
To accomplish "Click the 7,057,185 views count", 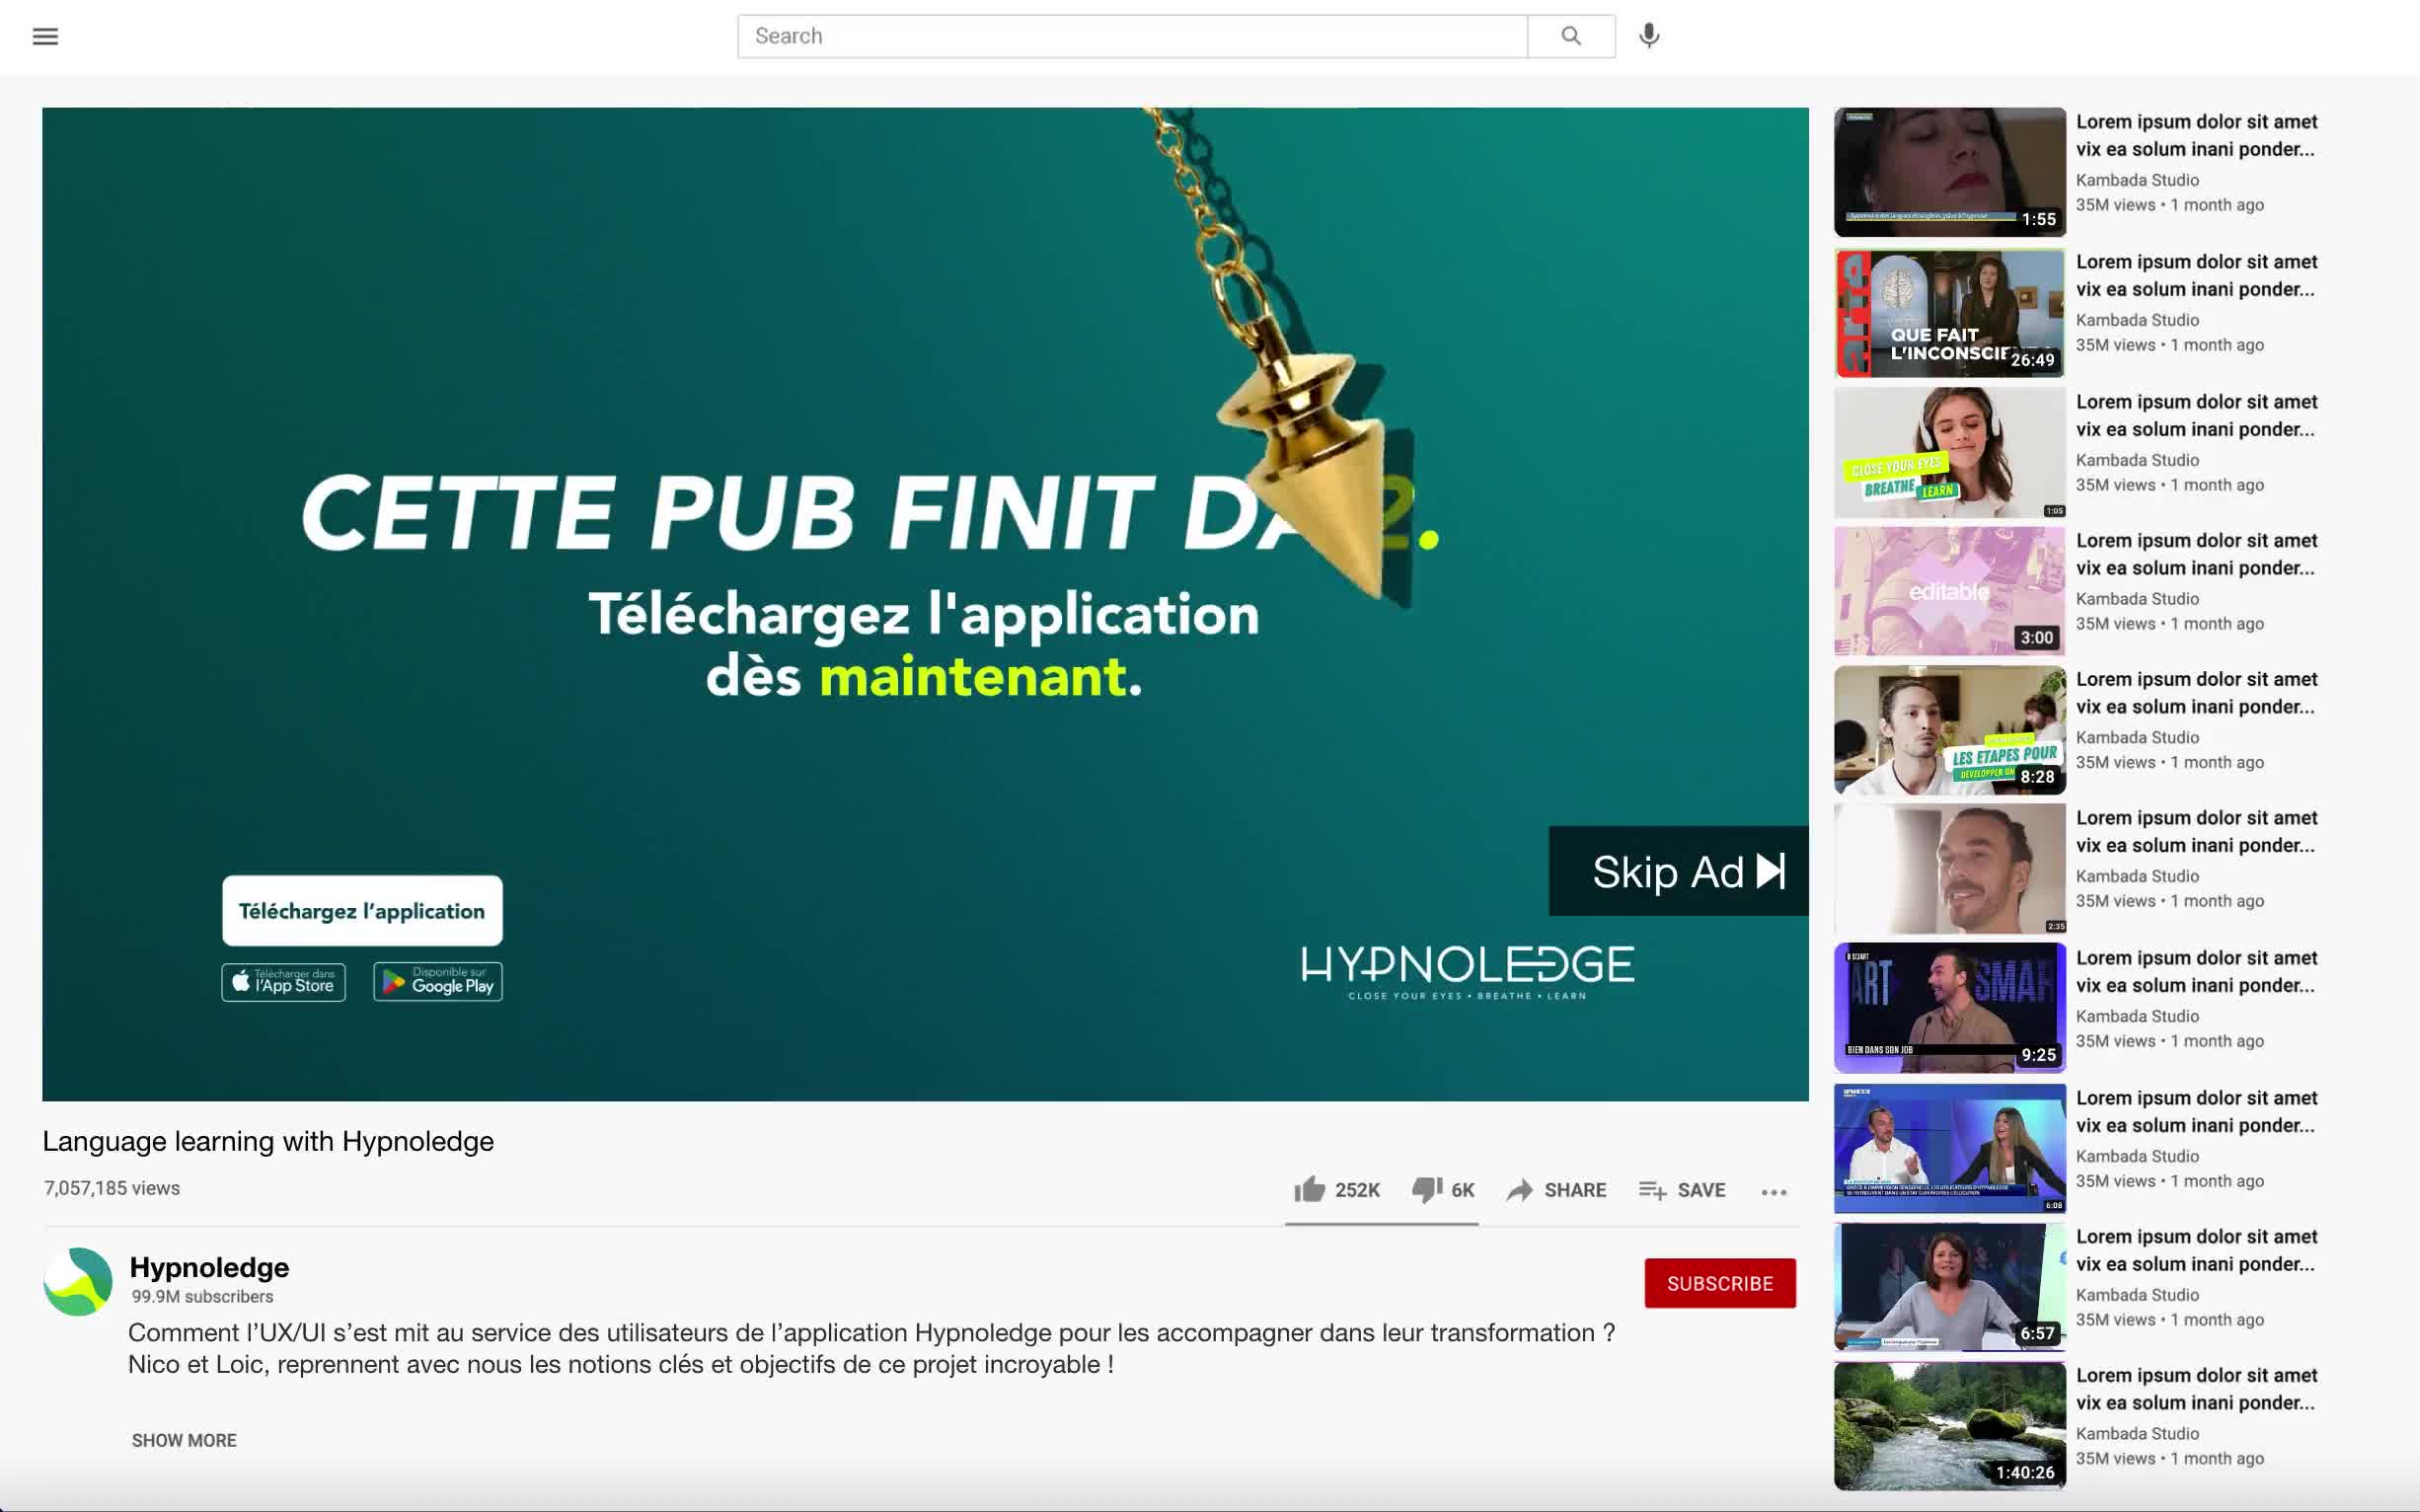I will click(x=112, y=1188).
